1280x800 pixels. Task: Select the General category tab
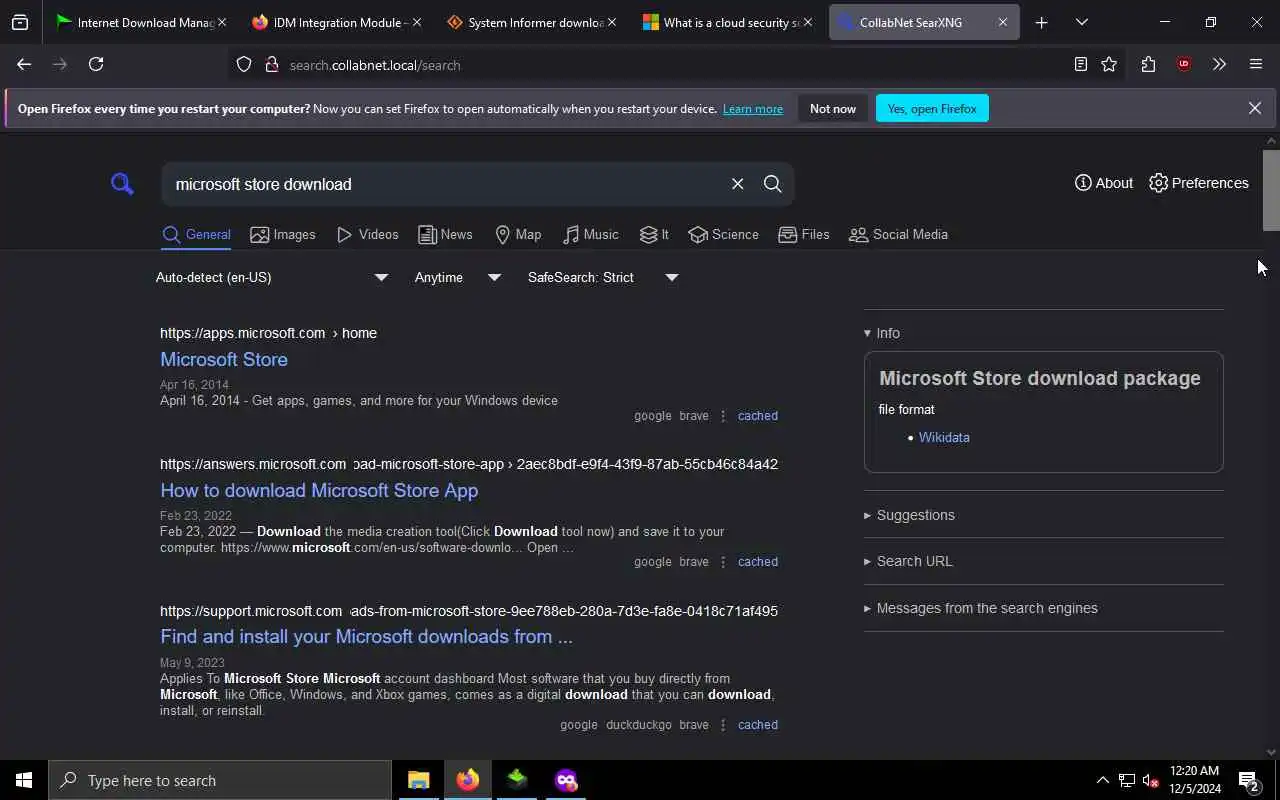click(x=196, y=235)
